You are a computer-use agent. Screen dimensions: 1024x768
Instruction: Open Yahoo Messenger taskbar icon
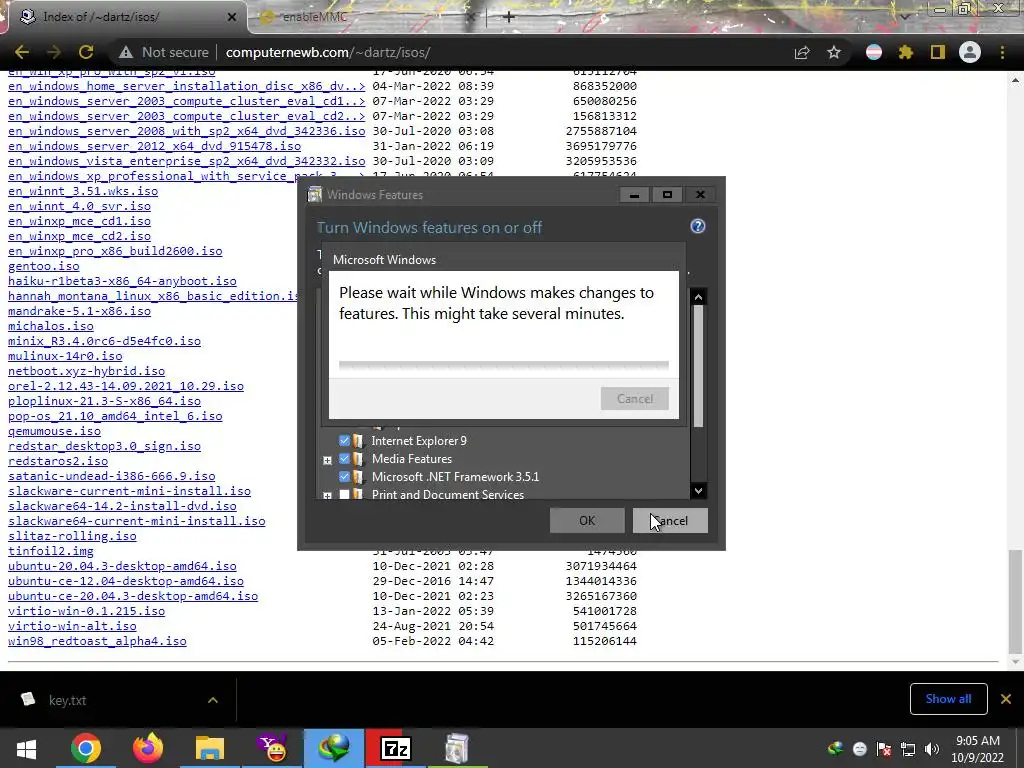click(x=272, y=748)
